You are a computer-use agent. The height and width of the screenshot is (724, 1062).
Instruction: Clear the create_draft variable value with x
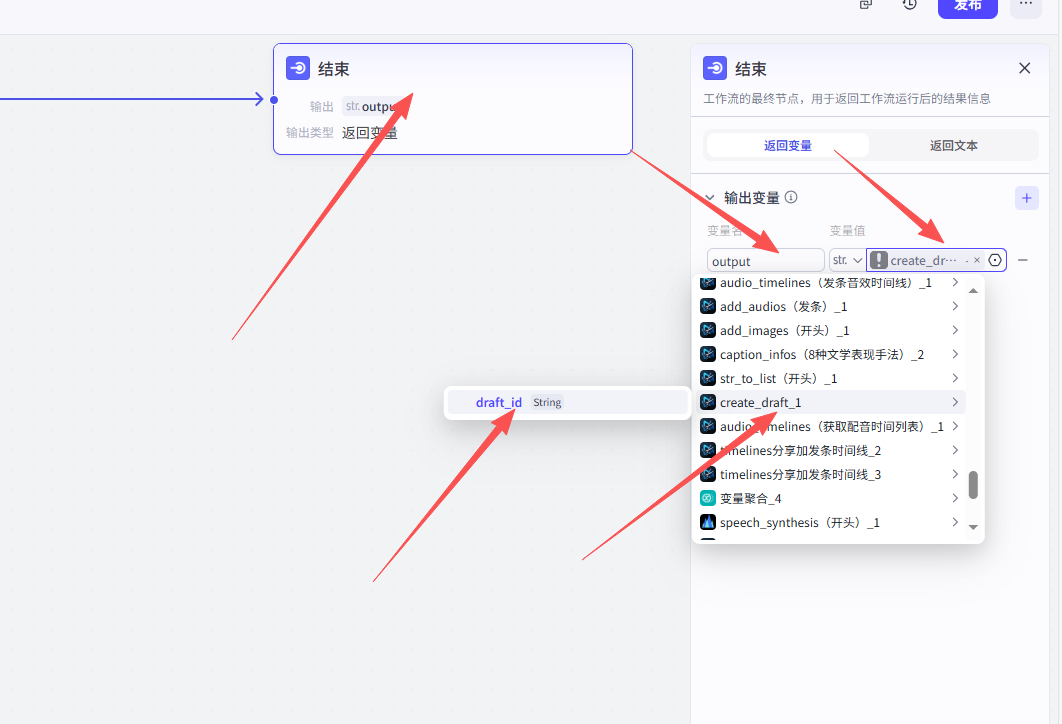pyautogui.click(x=977, y=260)
